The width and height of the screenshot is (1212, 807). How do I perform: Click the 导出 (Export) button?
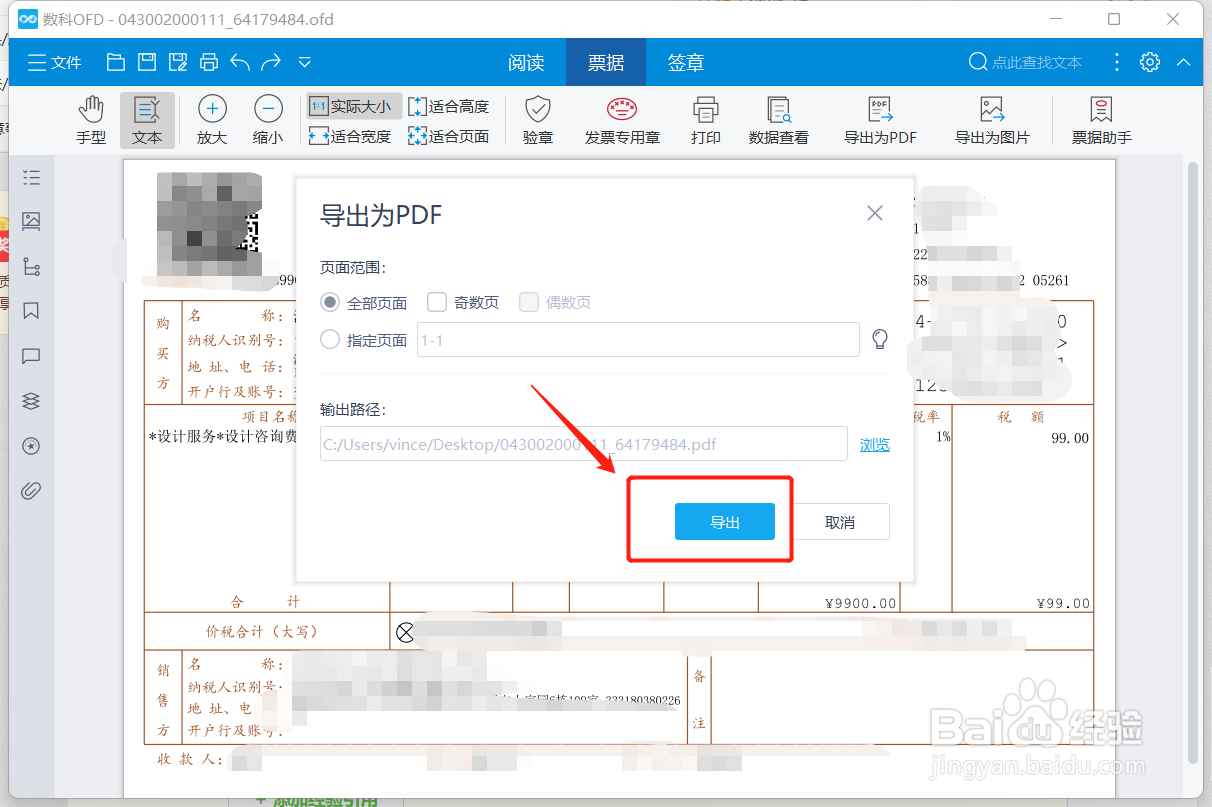(724, 521)
